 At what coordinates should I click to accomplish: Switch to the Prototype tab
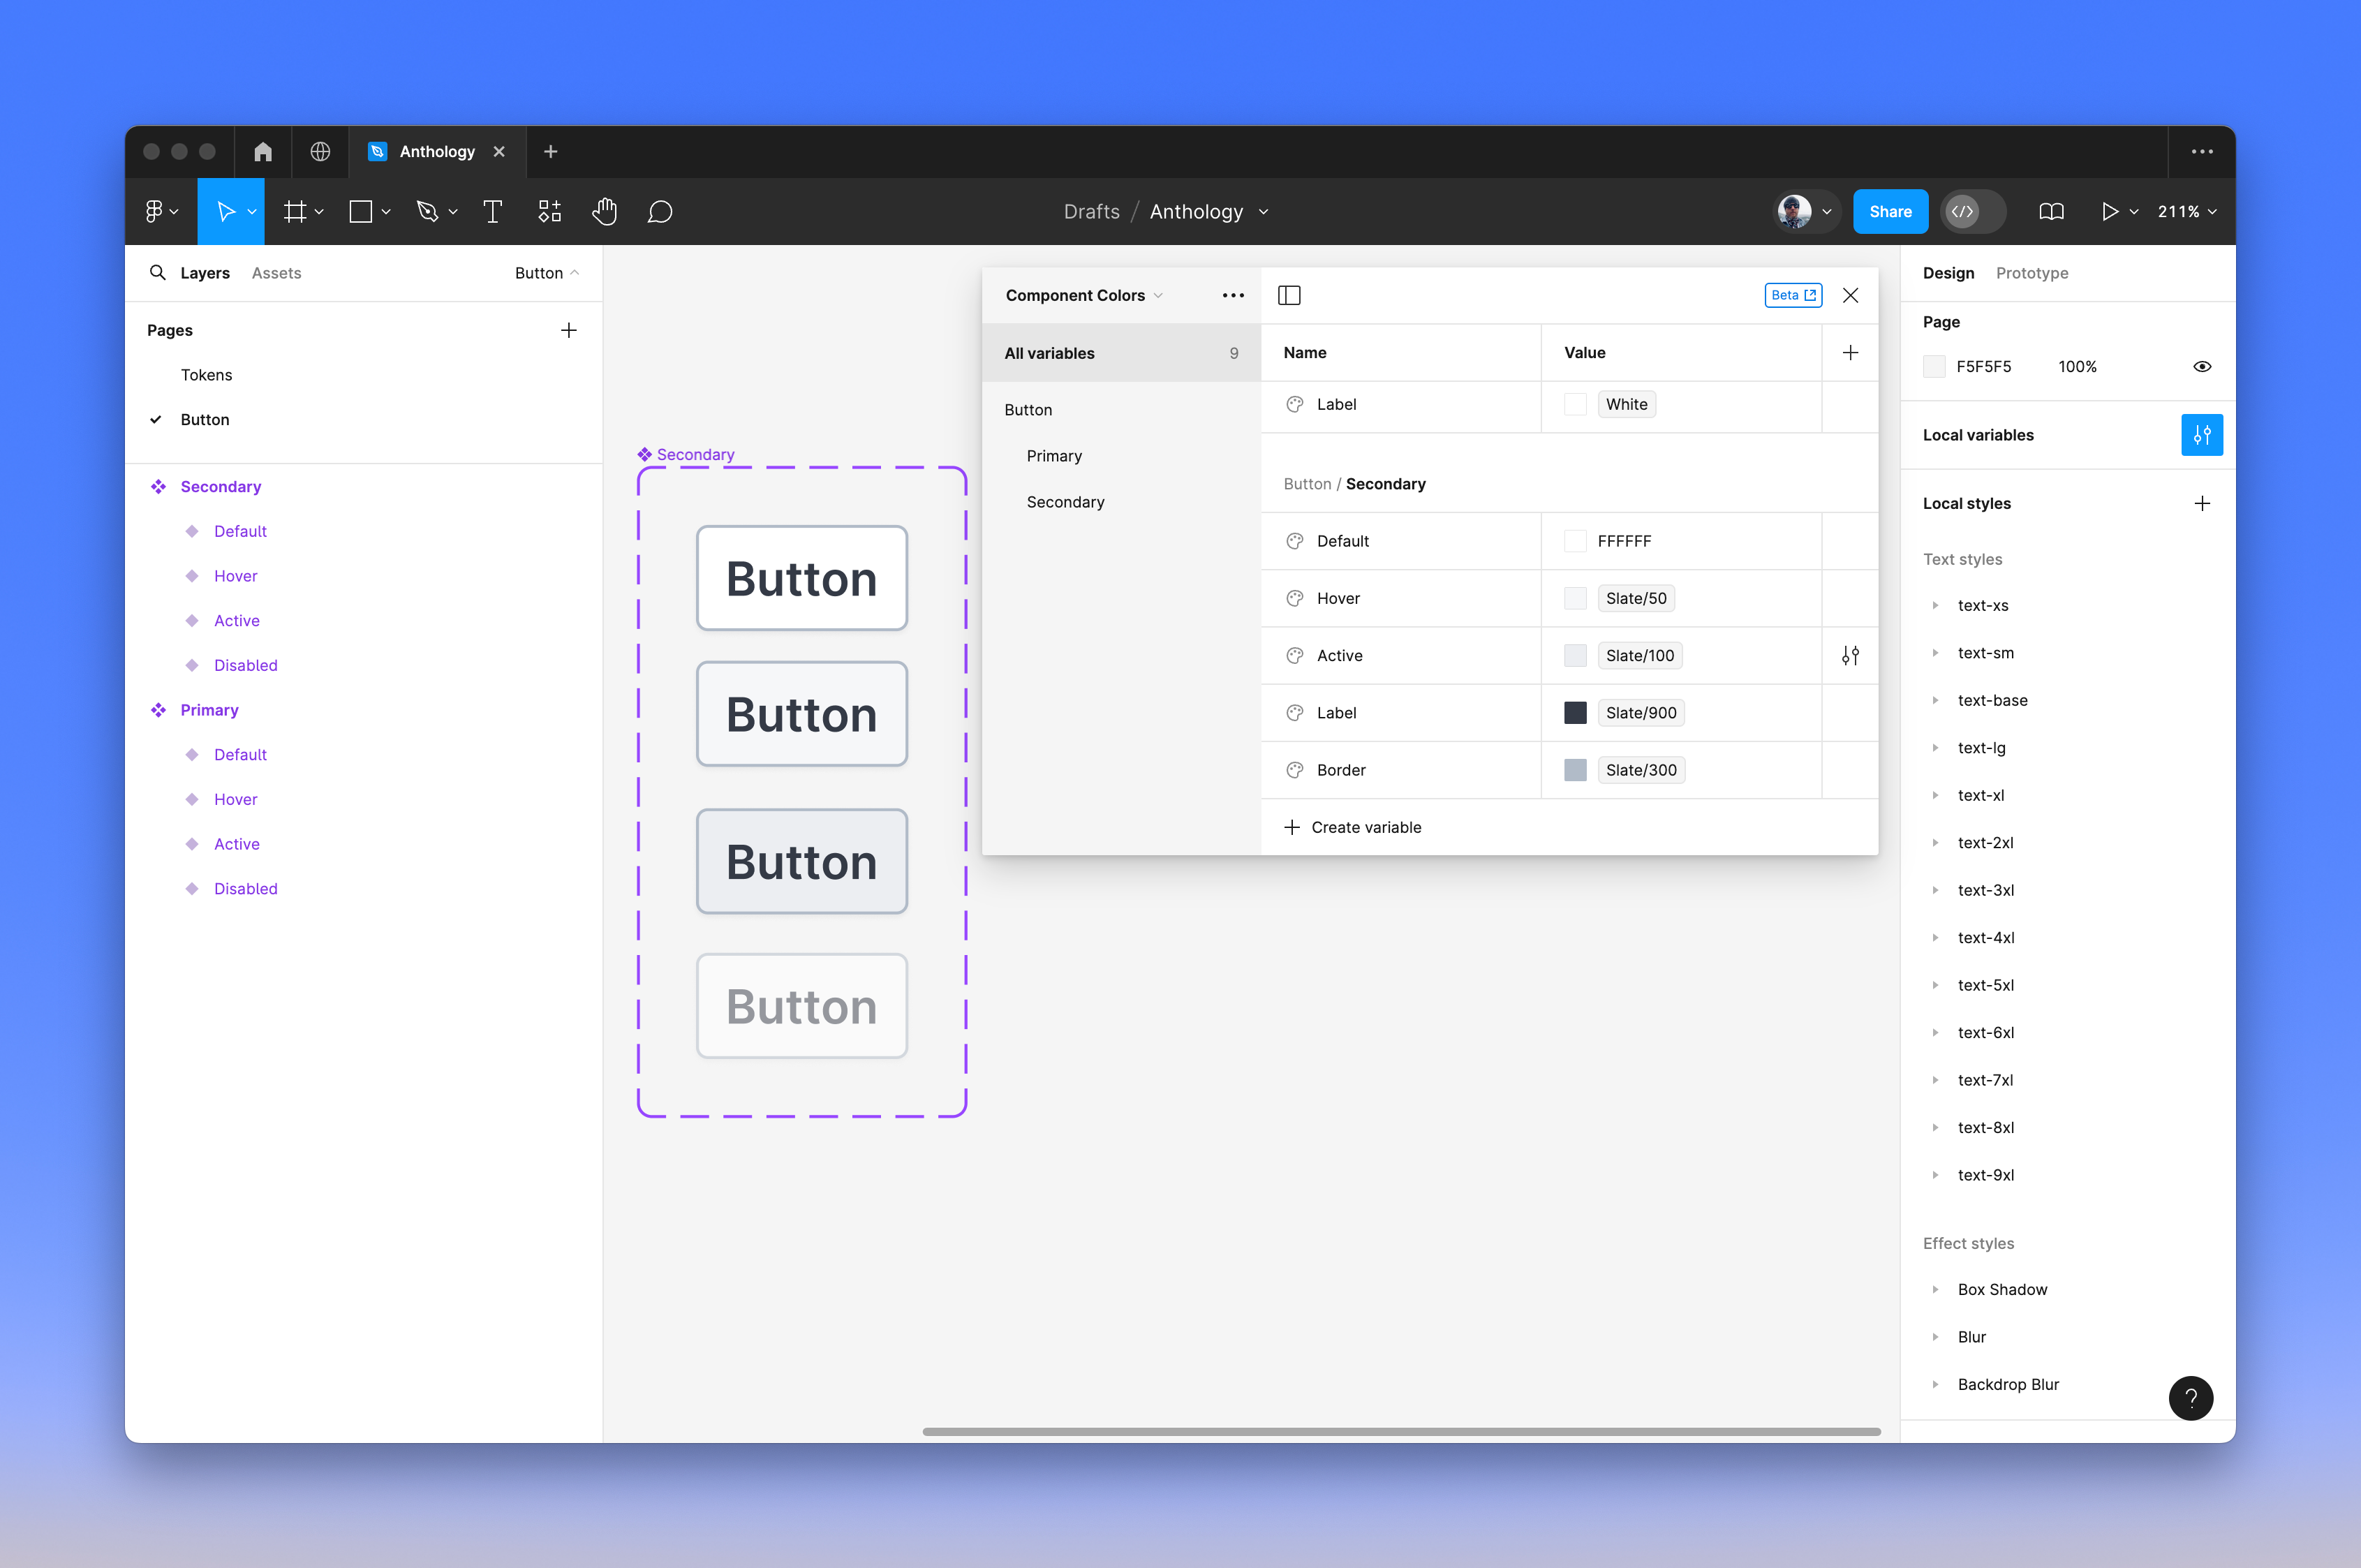[x=2031, y=273]
